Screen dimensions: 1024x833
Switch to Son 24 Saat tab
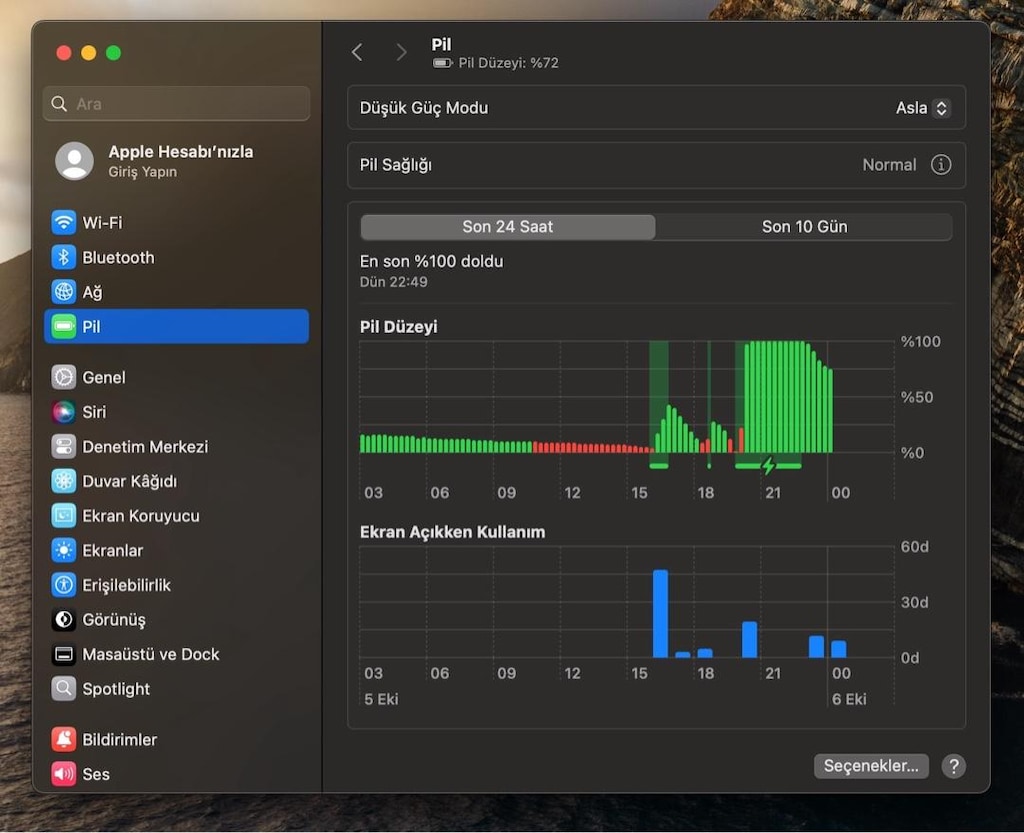click(x=507, y=227)
